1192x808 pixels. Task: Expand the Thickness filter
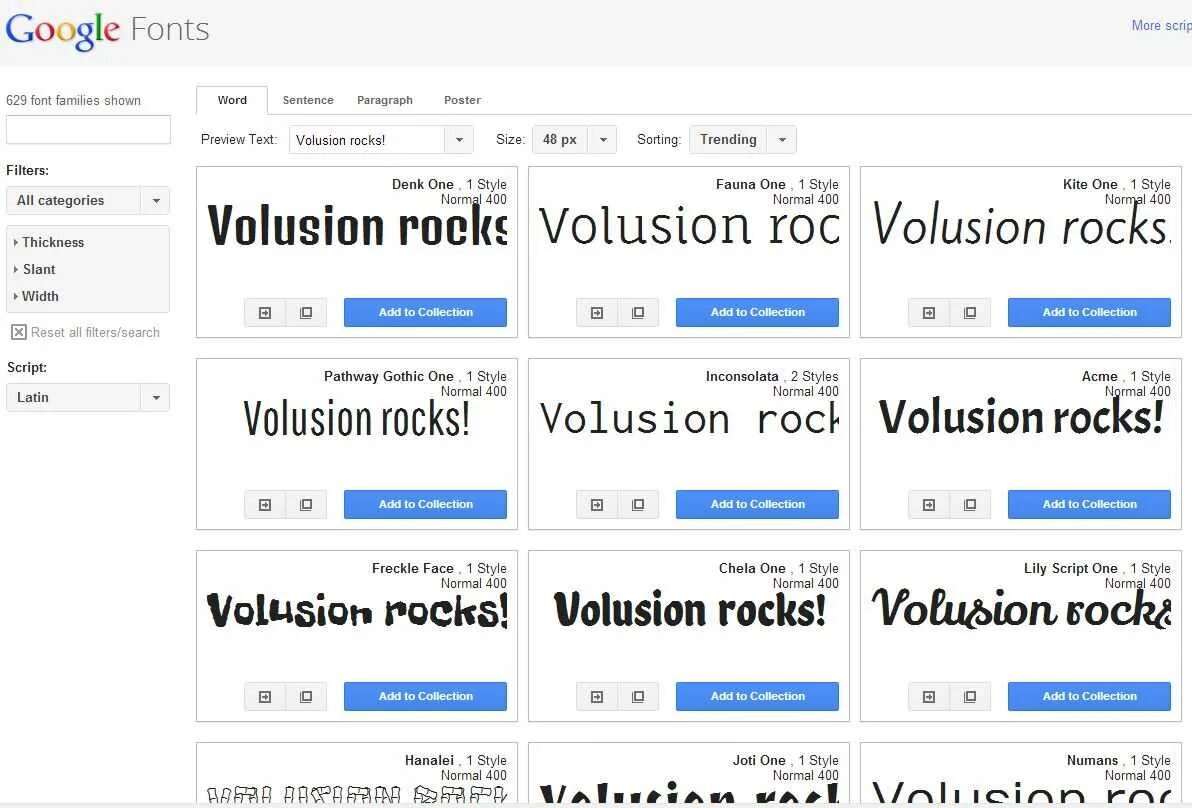point(49,242)
